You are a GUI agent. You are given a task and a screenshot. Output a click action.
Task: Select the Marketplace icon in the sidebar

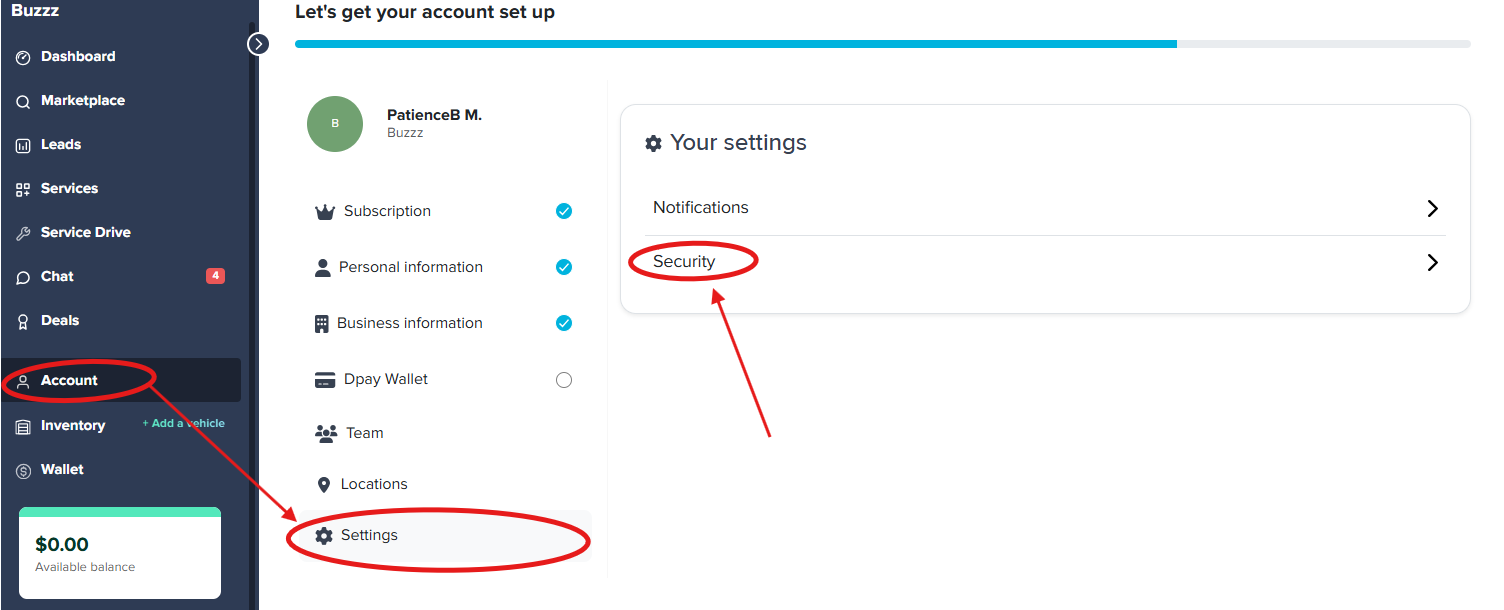[22, 100]
